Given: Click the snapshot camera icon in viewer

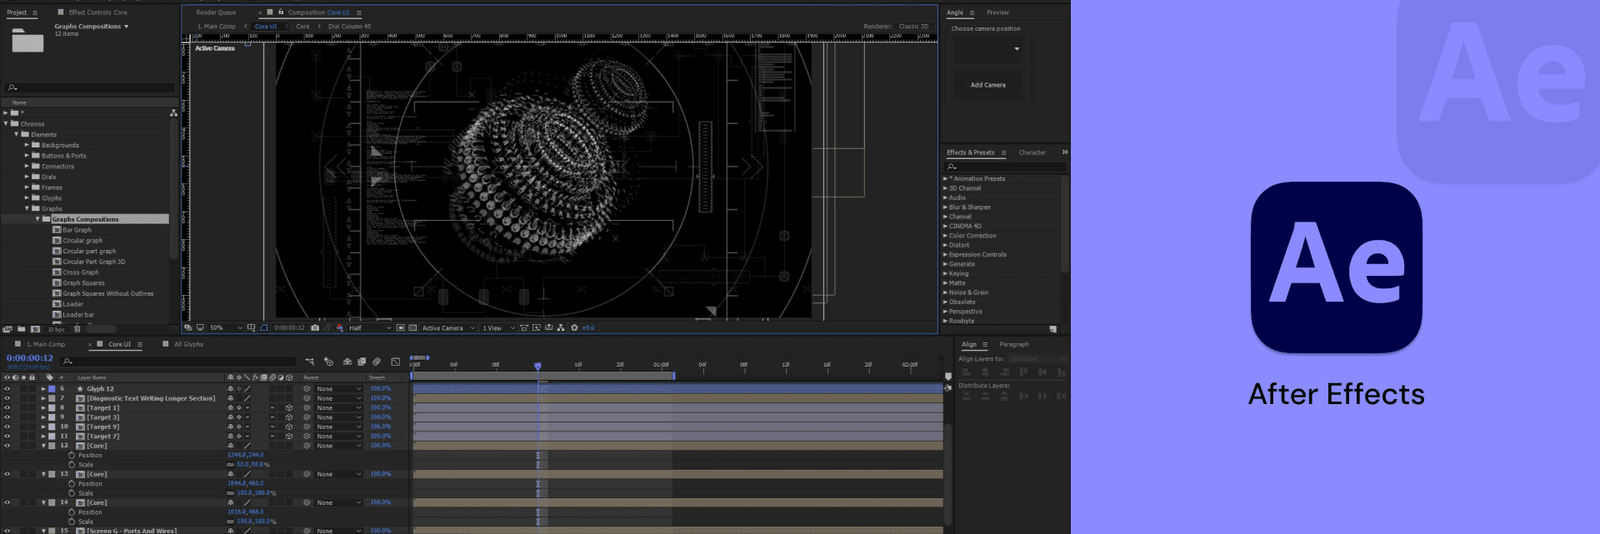Looking at the screenshot, I should point(315,328).
